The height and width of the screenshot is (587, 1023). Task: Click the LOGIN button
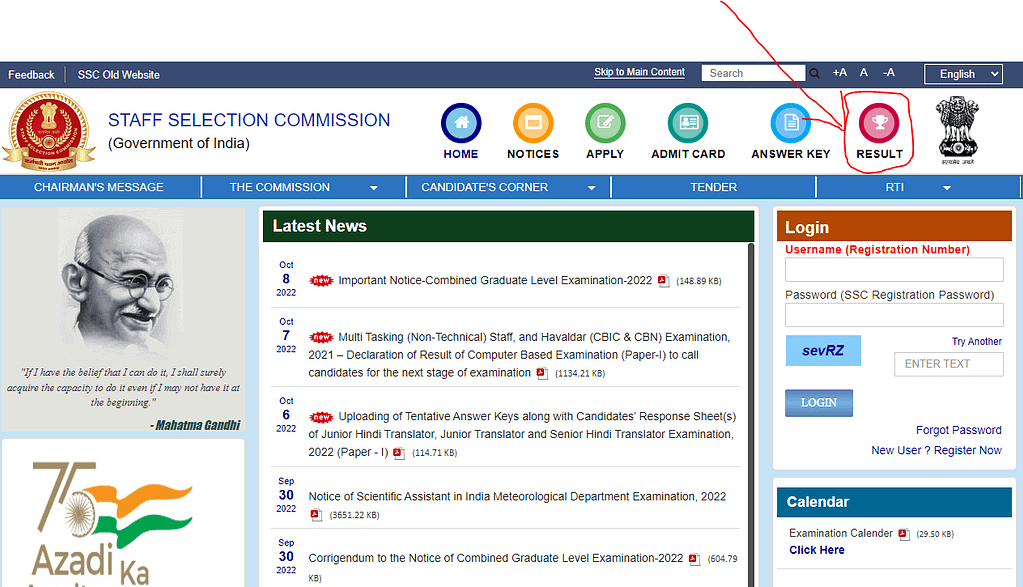[819, 403]
